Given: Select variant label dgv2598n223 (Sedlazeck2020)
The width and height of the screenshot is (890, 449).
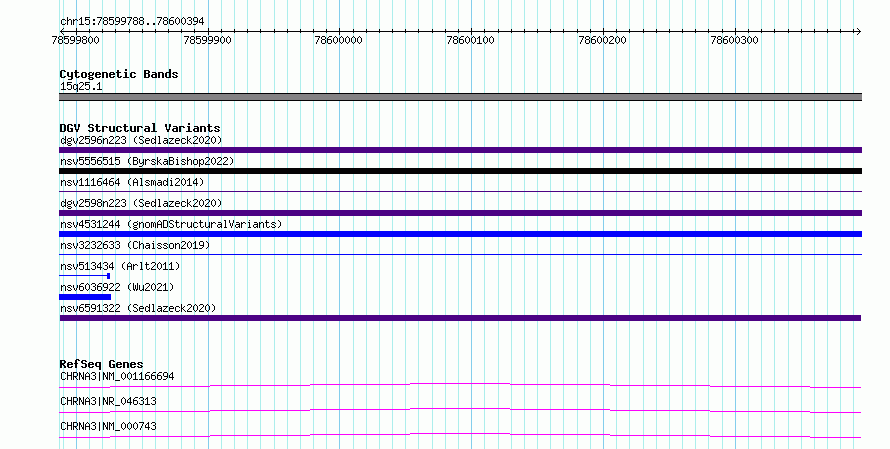Looking at the screenshot, I should pos(141,203).
